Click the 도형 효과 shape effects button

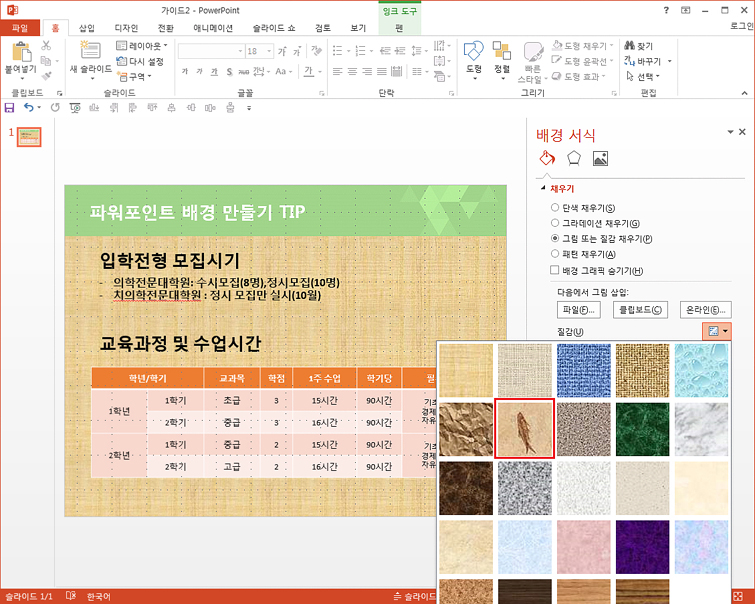(577, 76)
